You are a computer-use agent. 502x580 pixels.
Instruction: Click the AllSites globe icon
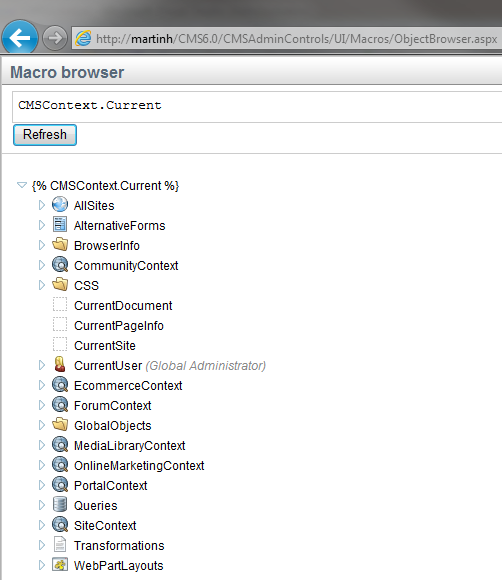coord(60,205)
